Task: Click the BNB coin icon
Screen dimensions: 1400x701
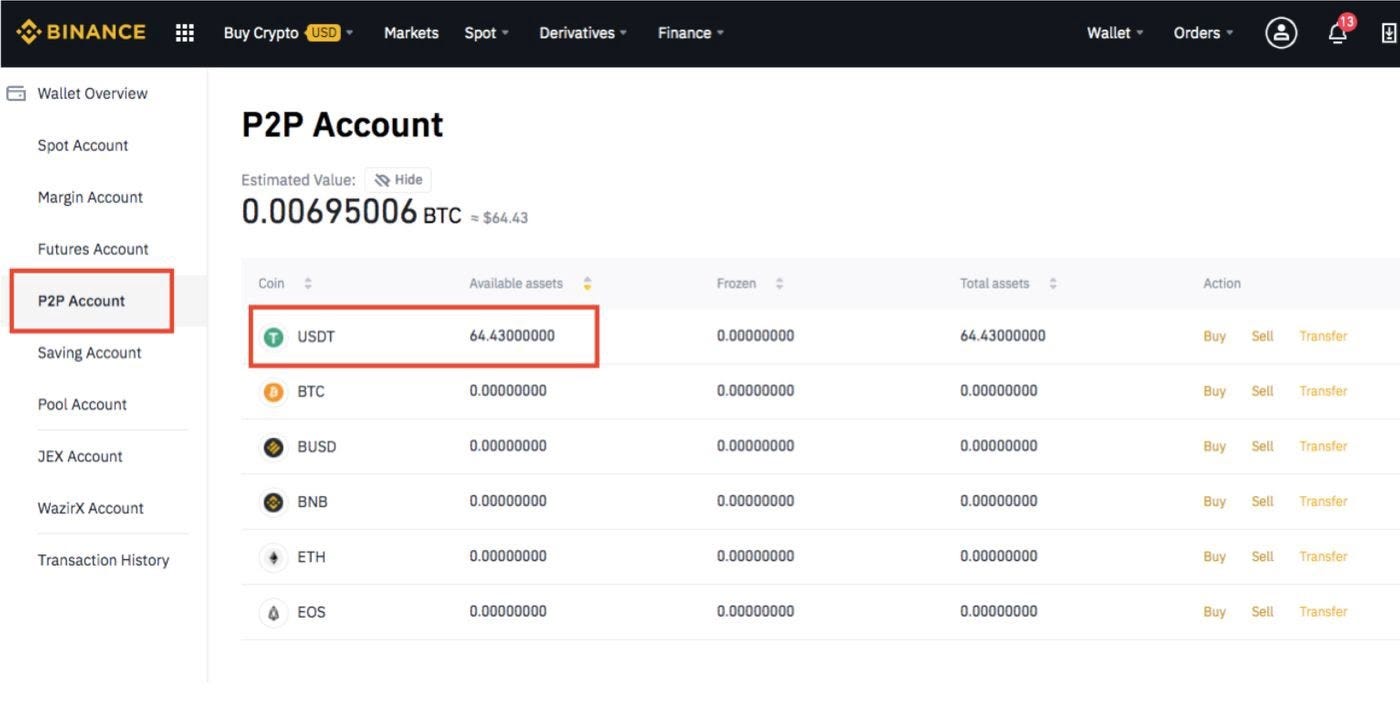Action: pos(273,502)
